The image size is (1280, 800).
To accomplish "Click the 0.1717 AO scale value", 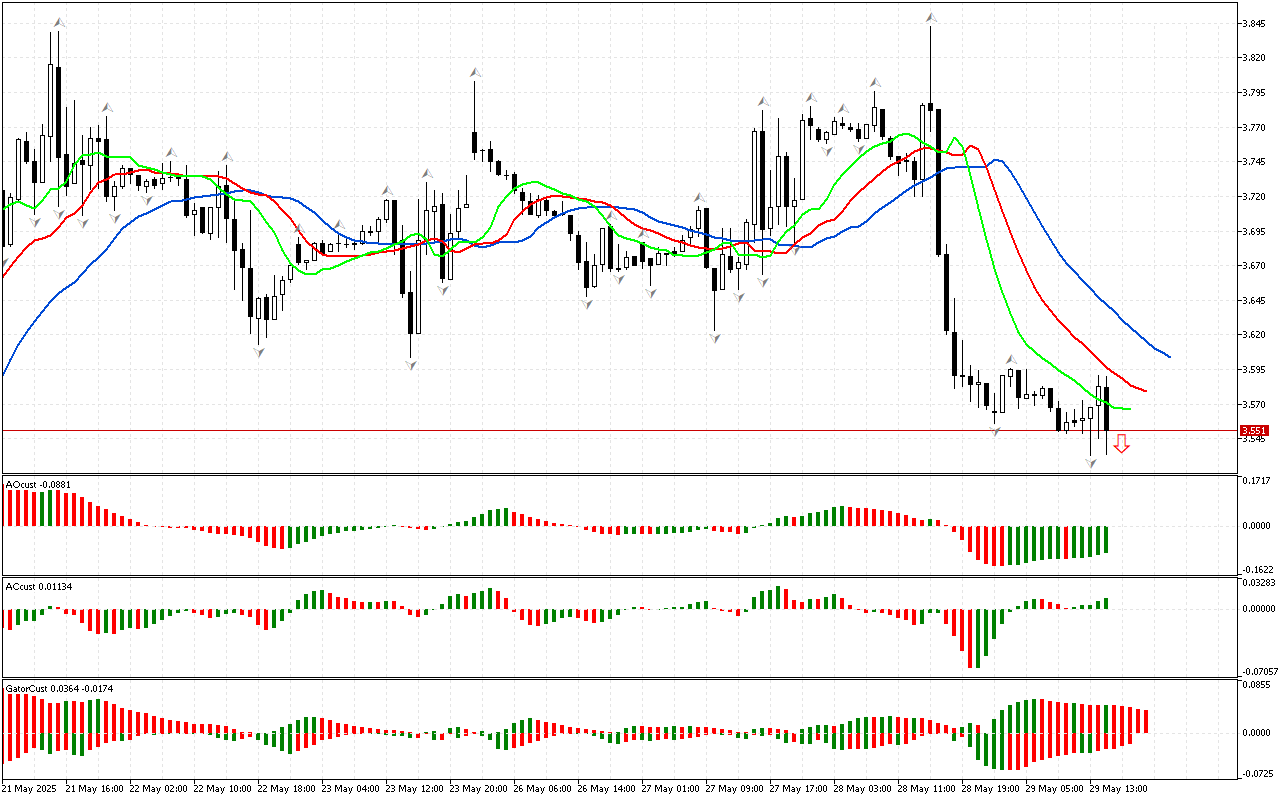I will pos(1256,481).
